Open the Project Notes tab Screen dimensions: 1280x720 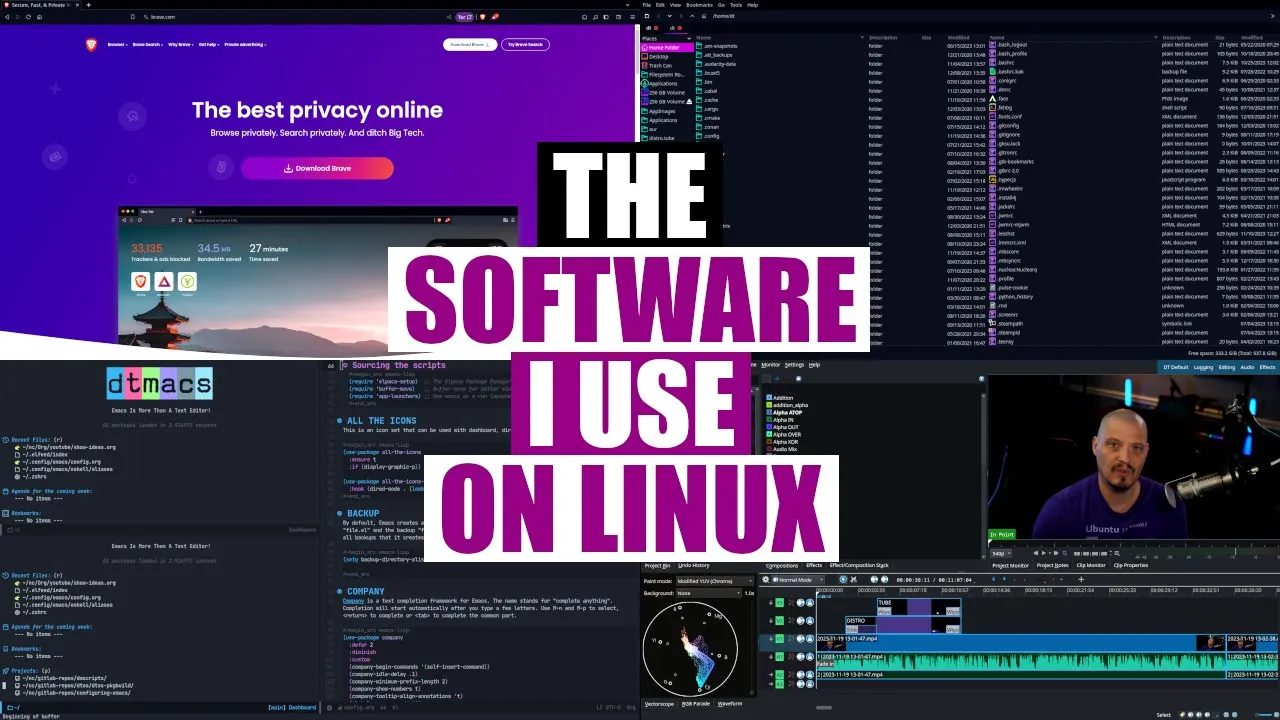click(x=1052, y=565)
